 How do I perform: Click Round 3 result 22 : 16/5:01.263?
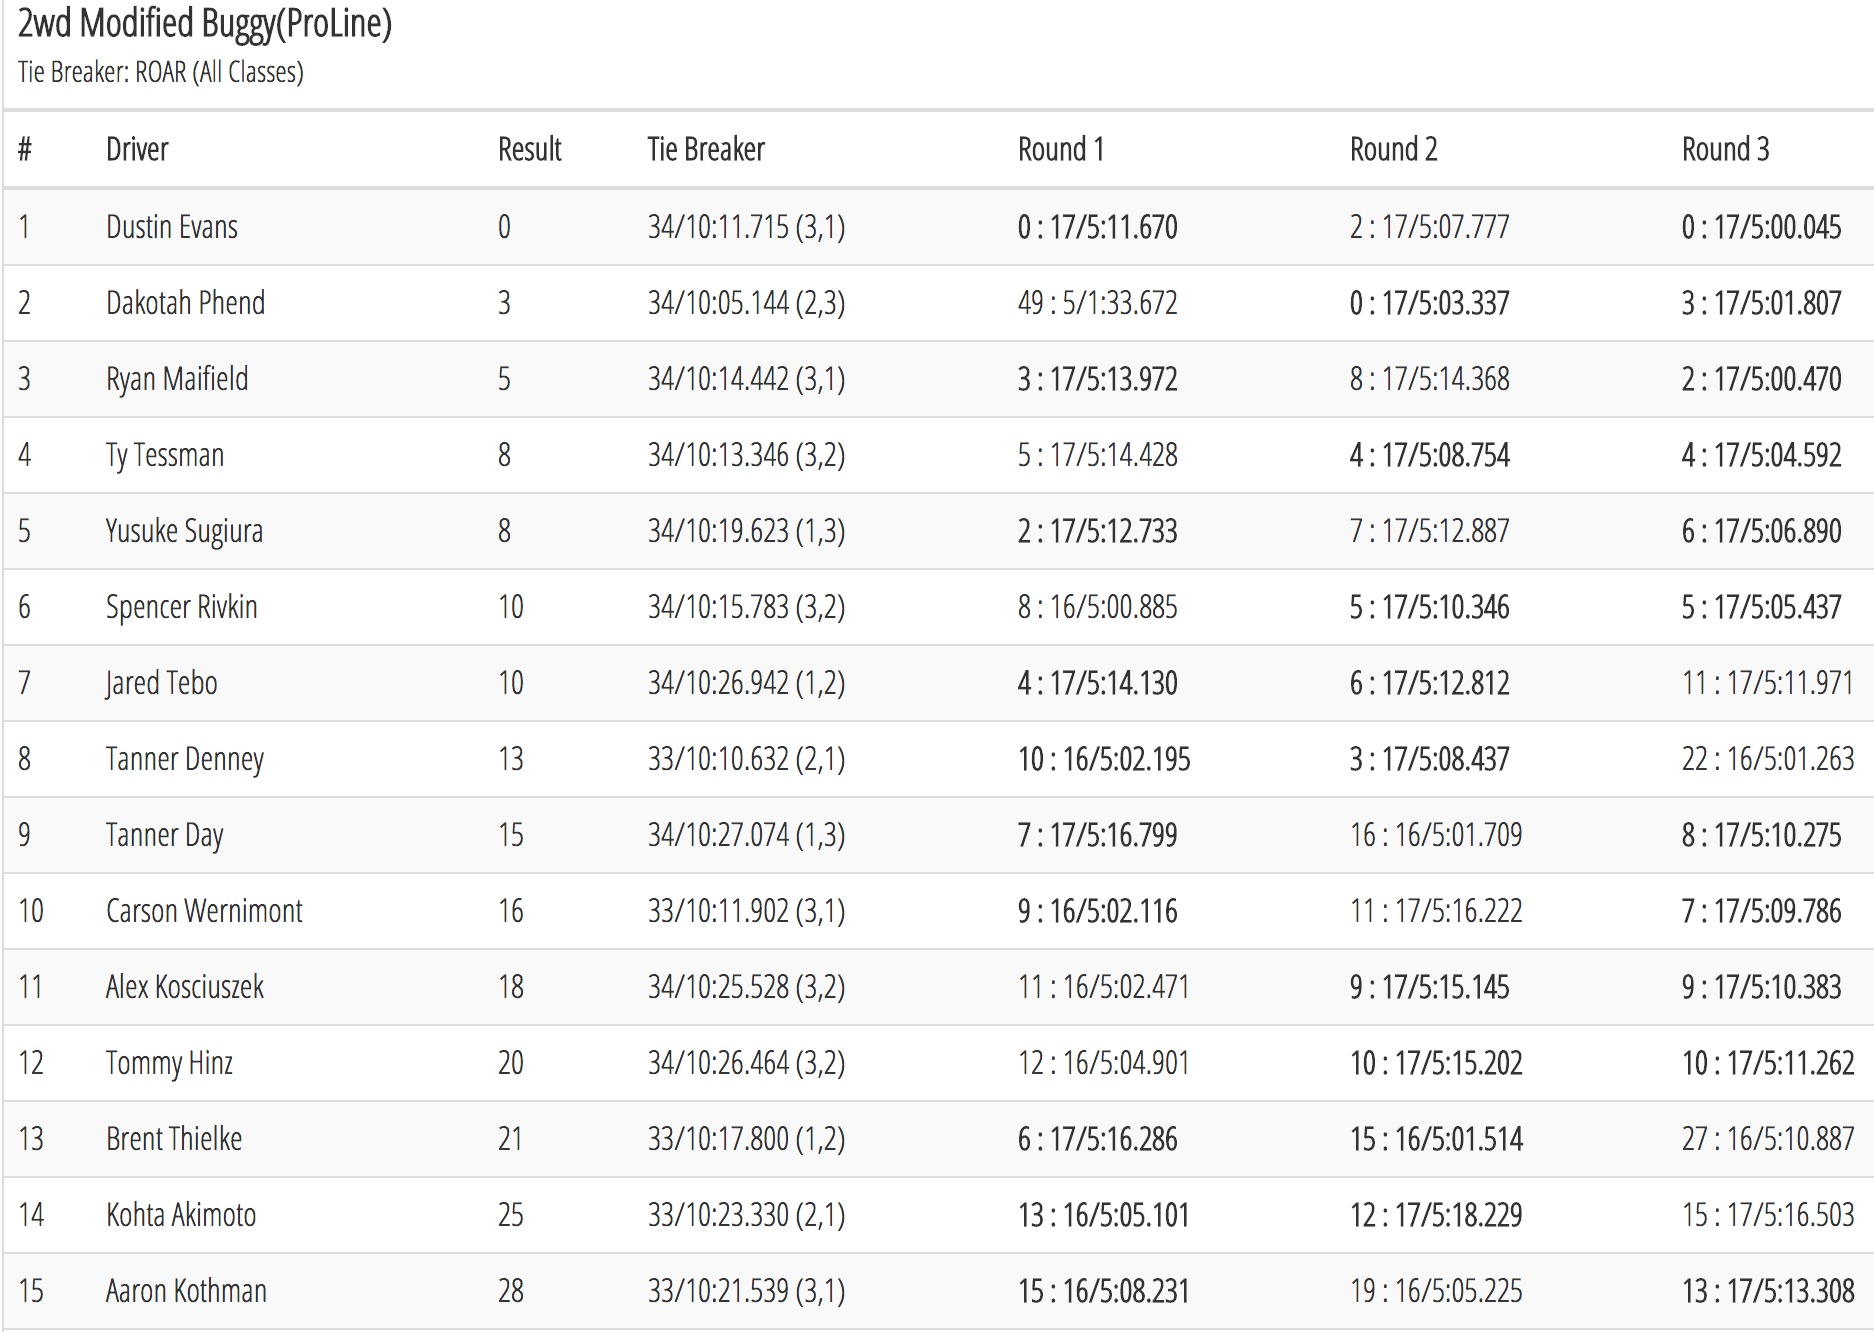[x=1768, y=759]
